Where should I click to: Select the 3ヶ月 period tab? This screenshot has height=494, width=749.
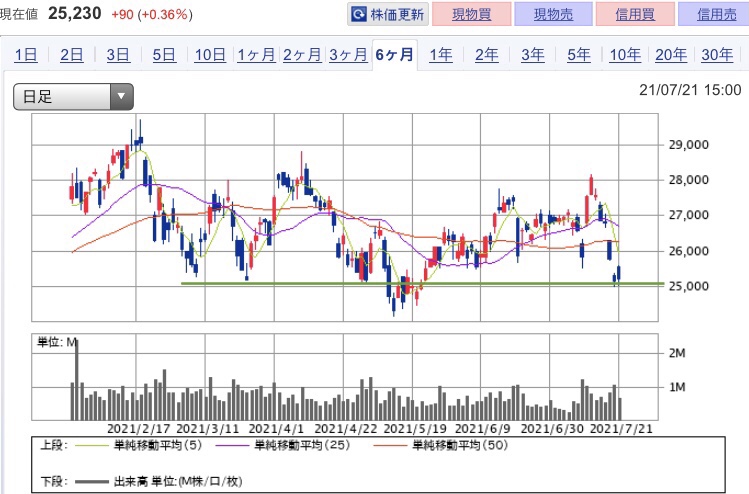[x=348, y=55]
